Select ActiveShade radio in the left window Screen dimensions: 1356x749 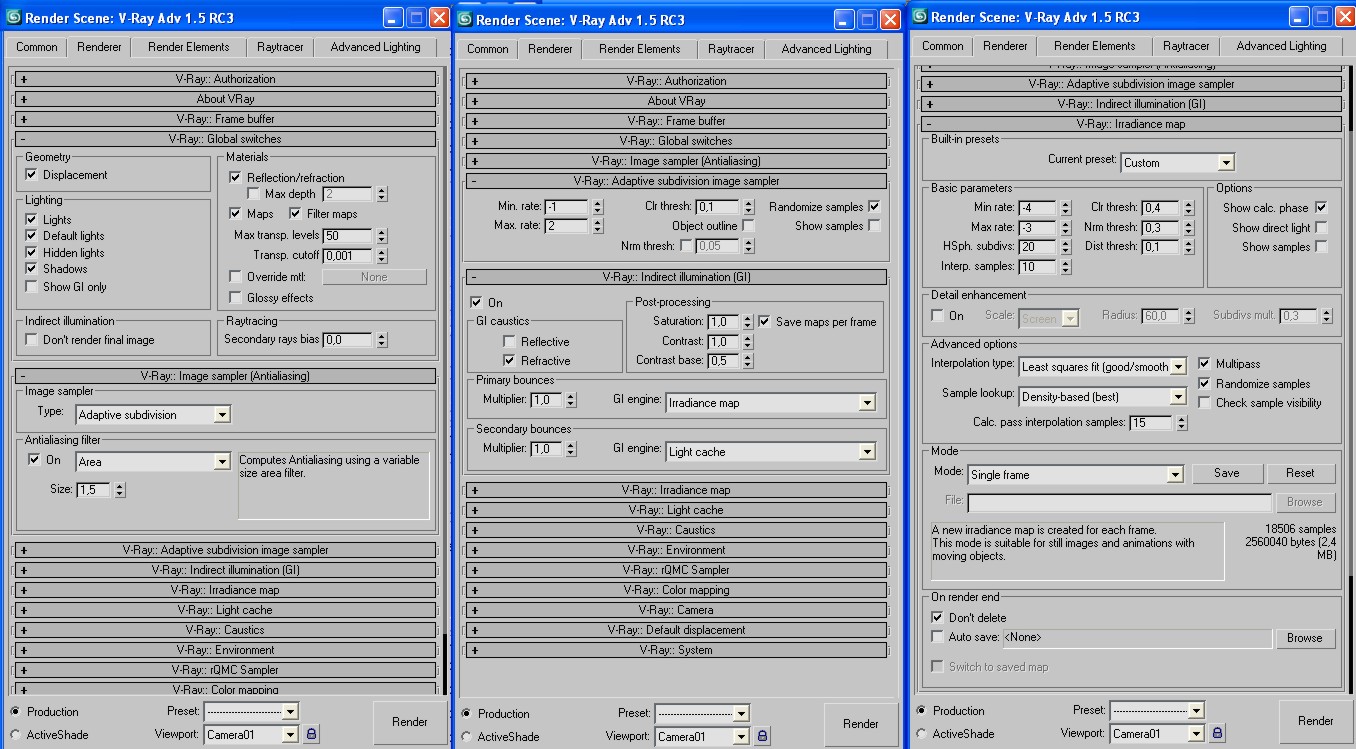tap(15, 735)
